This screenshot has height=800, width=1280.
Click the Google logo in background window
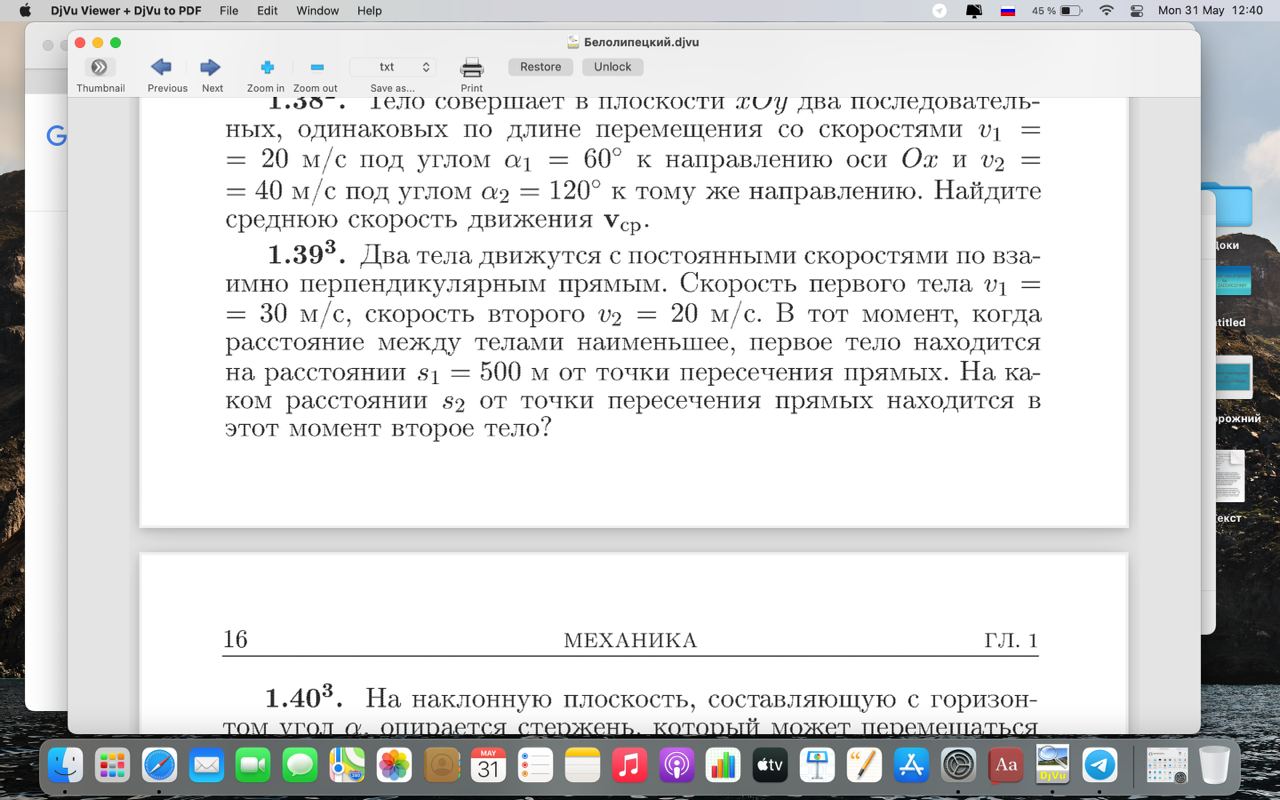pyautogui.click(x=56, y=136)
